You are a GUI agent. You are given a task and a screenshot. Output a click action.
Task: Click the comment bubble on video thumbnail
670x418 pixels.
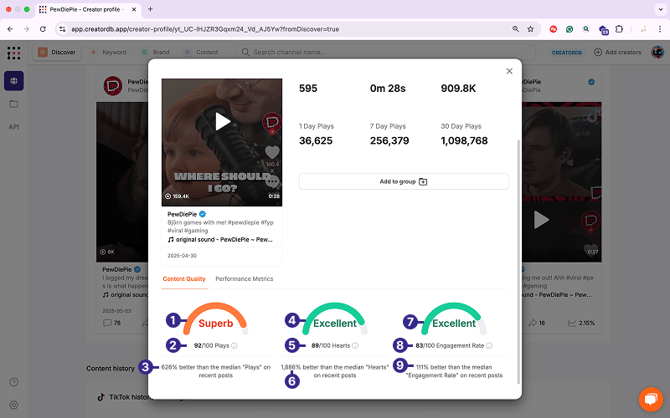tap(272, 182)
